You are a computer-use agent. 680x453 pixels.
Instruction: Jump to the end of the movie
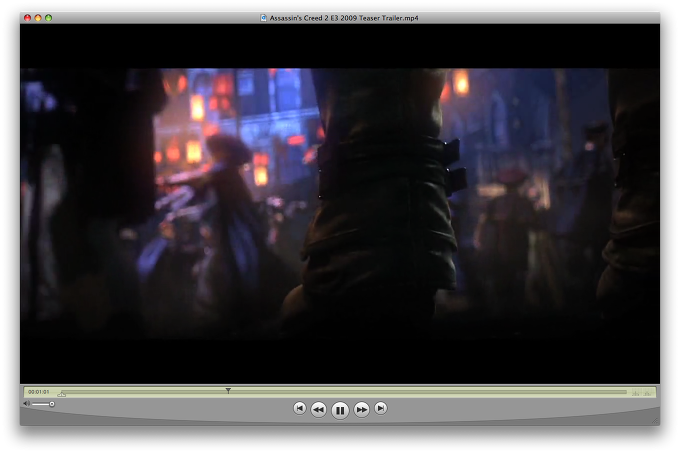tap(381, 408)
